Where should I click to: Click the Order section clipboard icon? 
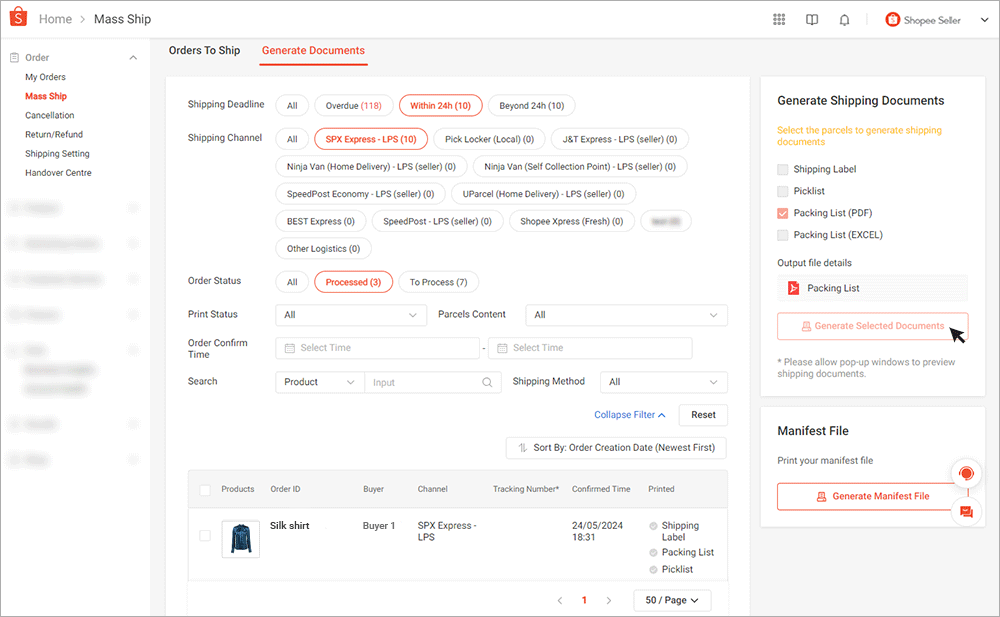click(x=14, y=57)
